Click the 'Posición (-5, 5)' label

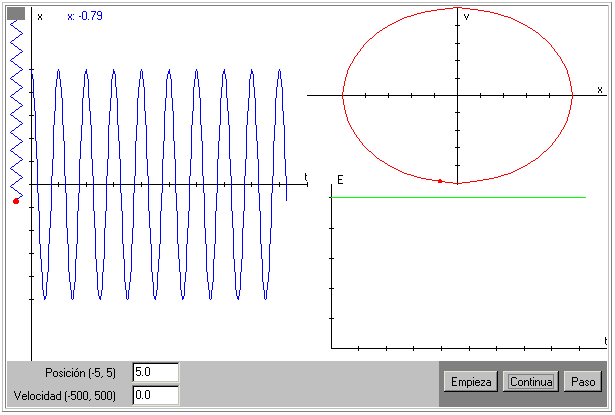coord(80,373)
